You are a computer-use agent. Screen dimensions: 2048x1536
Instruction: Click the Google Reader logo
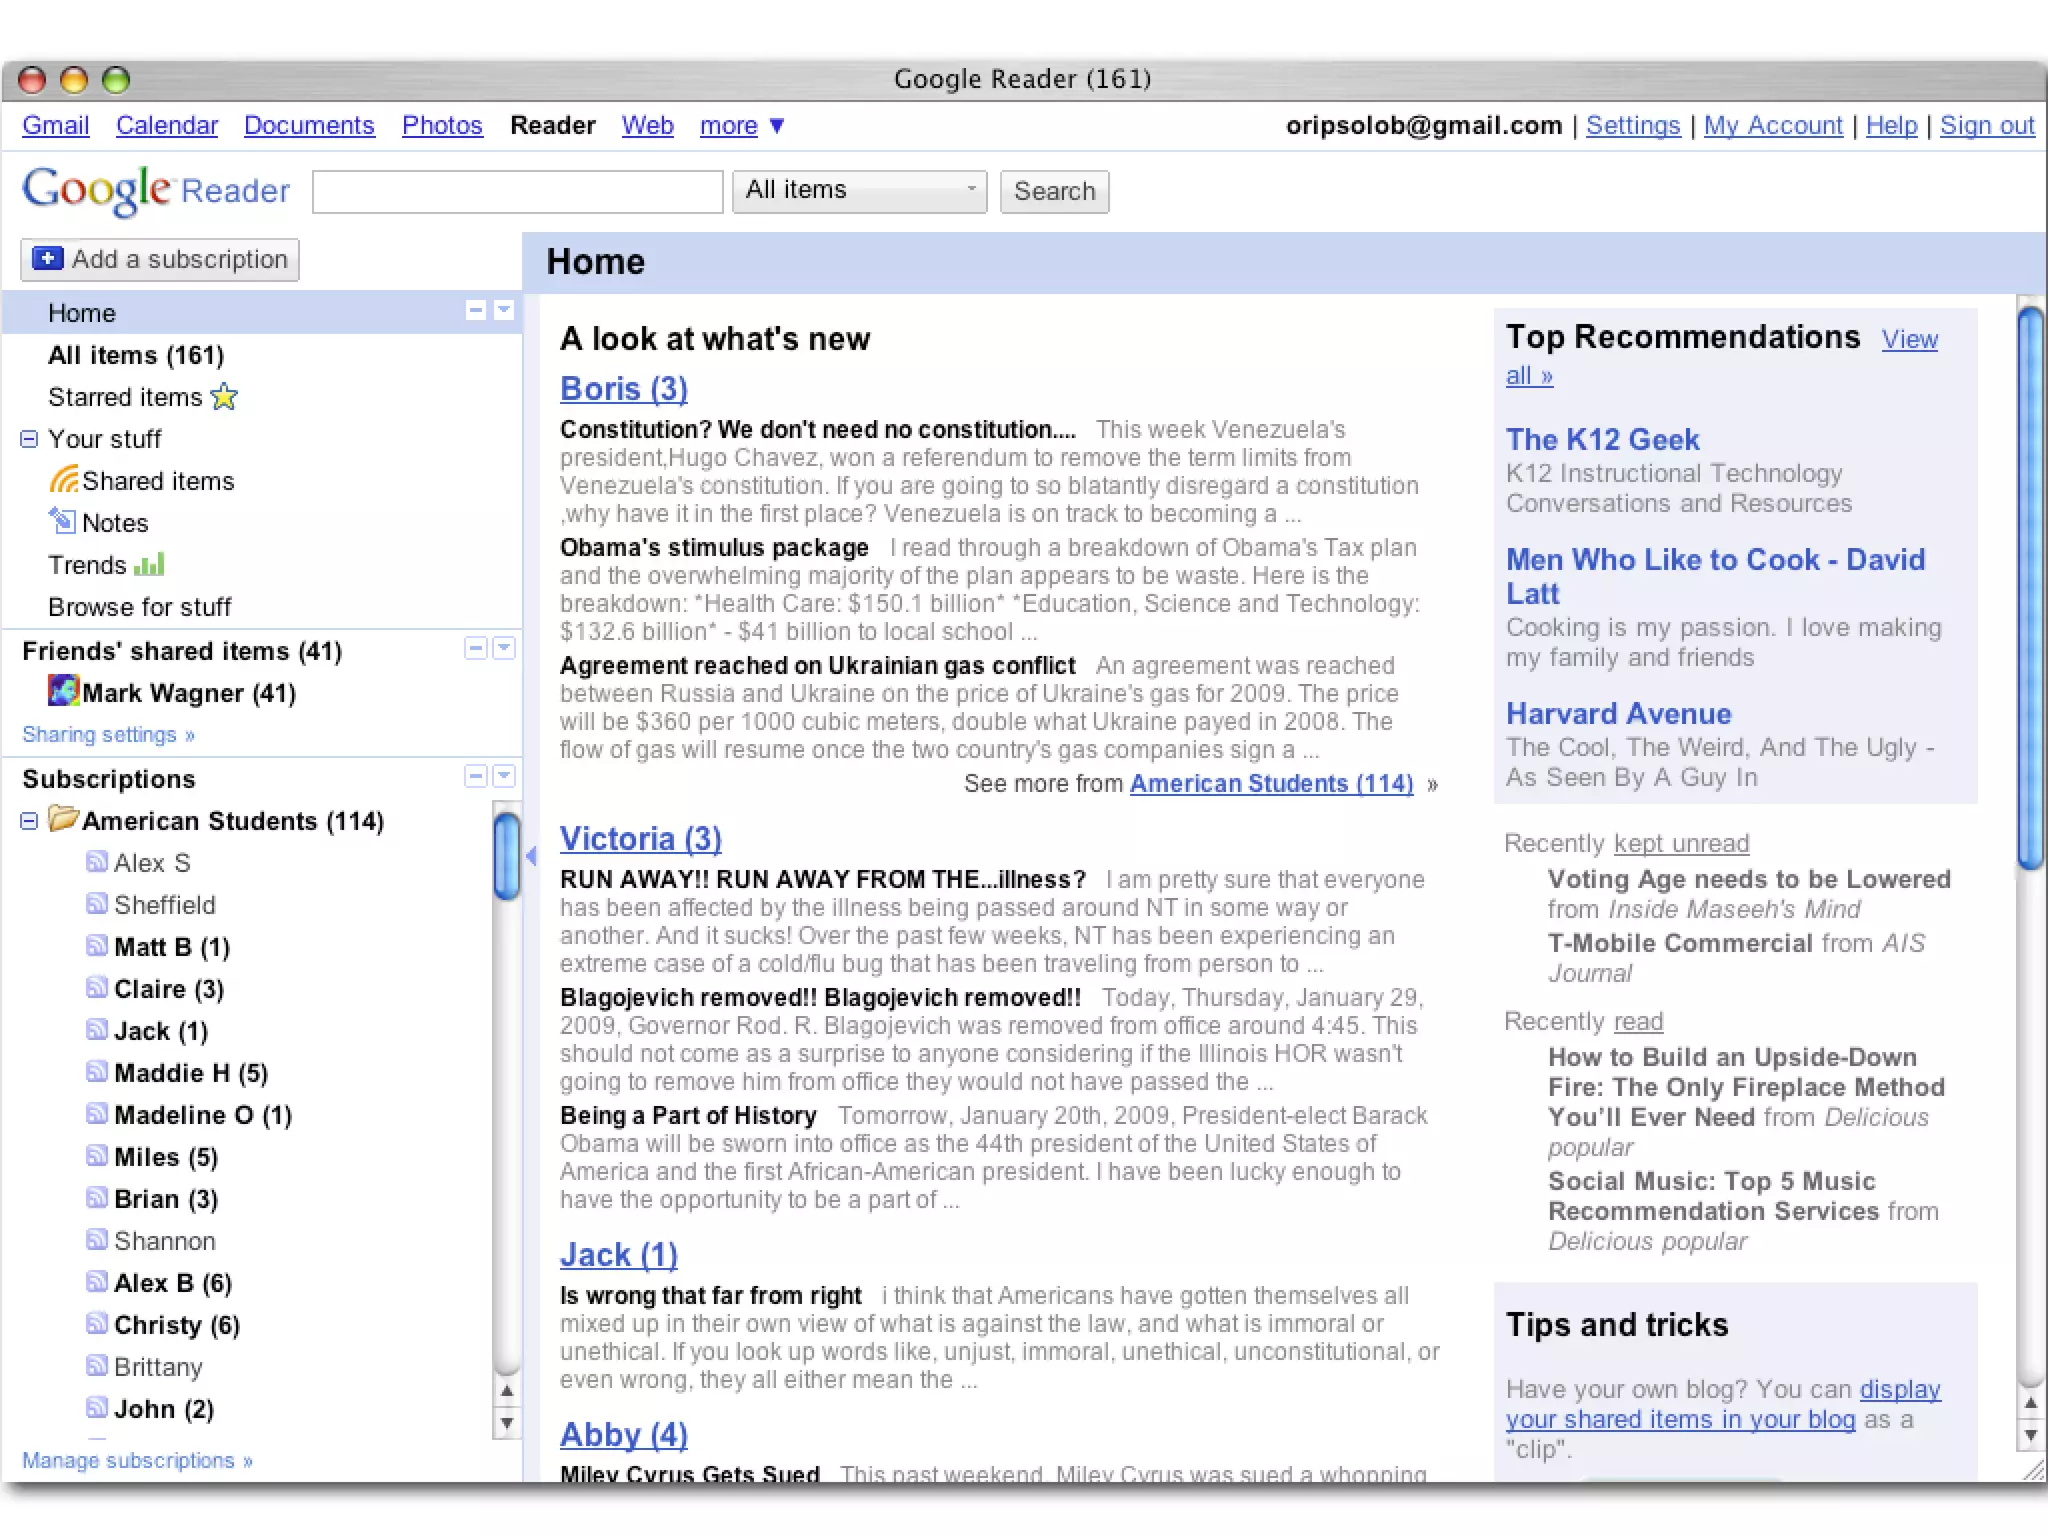156,190
